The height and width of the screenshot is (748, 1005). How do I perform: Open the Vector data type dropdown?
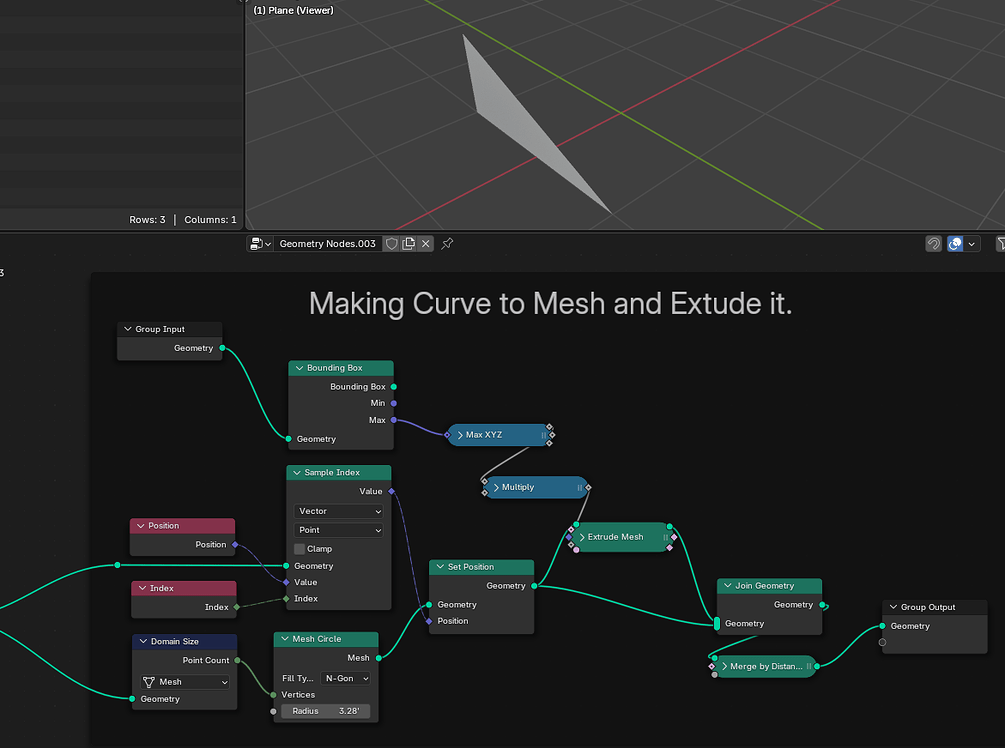(x=338, y=511)
